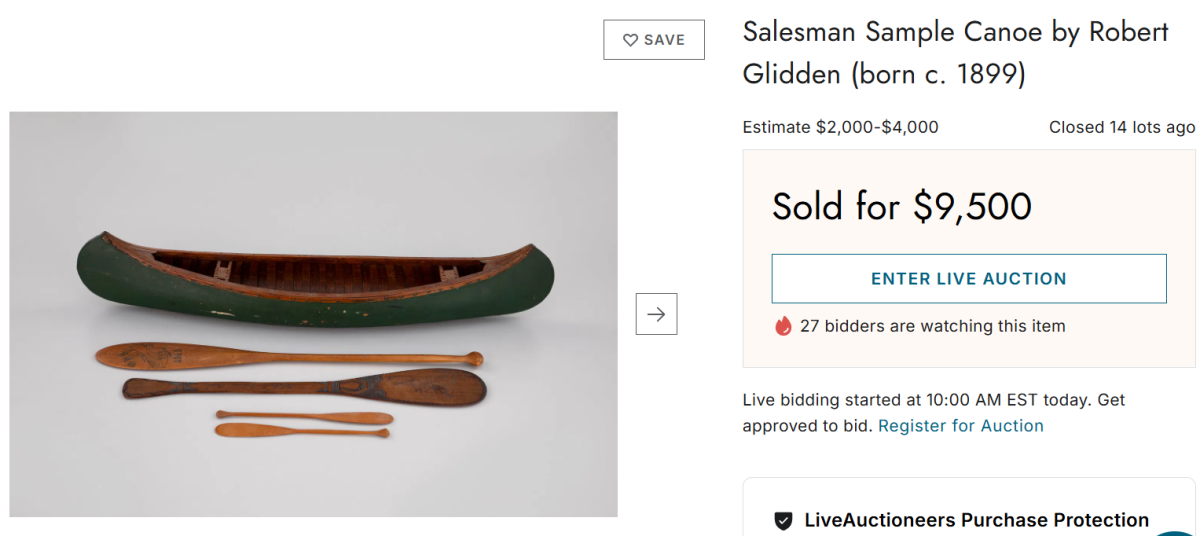
Task: Go to next image with arrow
Action: (656, 314)
